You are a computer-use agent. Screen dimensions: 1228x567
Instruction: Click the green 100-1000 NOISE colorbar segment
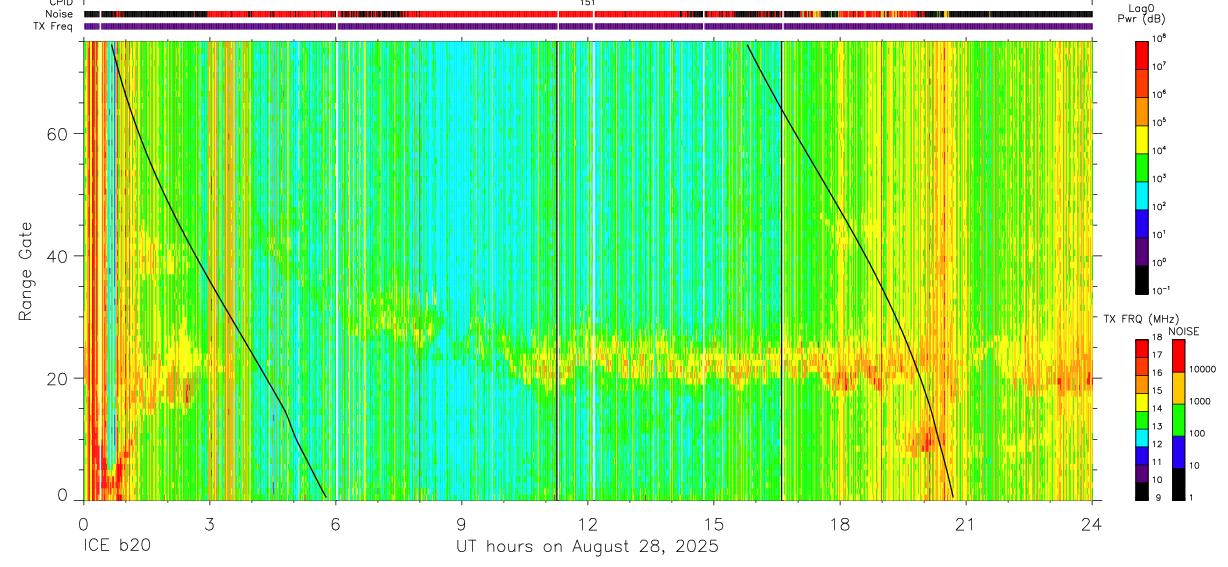pos(1180,420)
